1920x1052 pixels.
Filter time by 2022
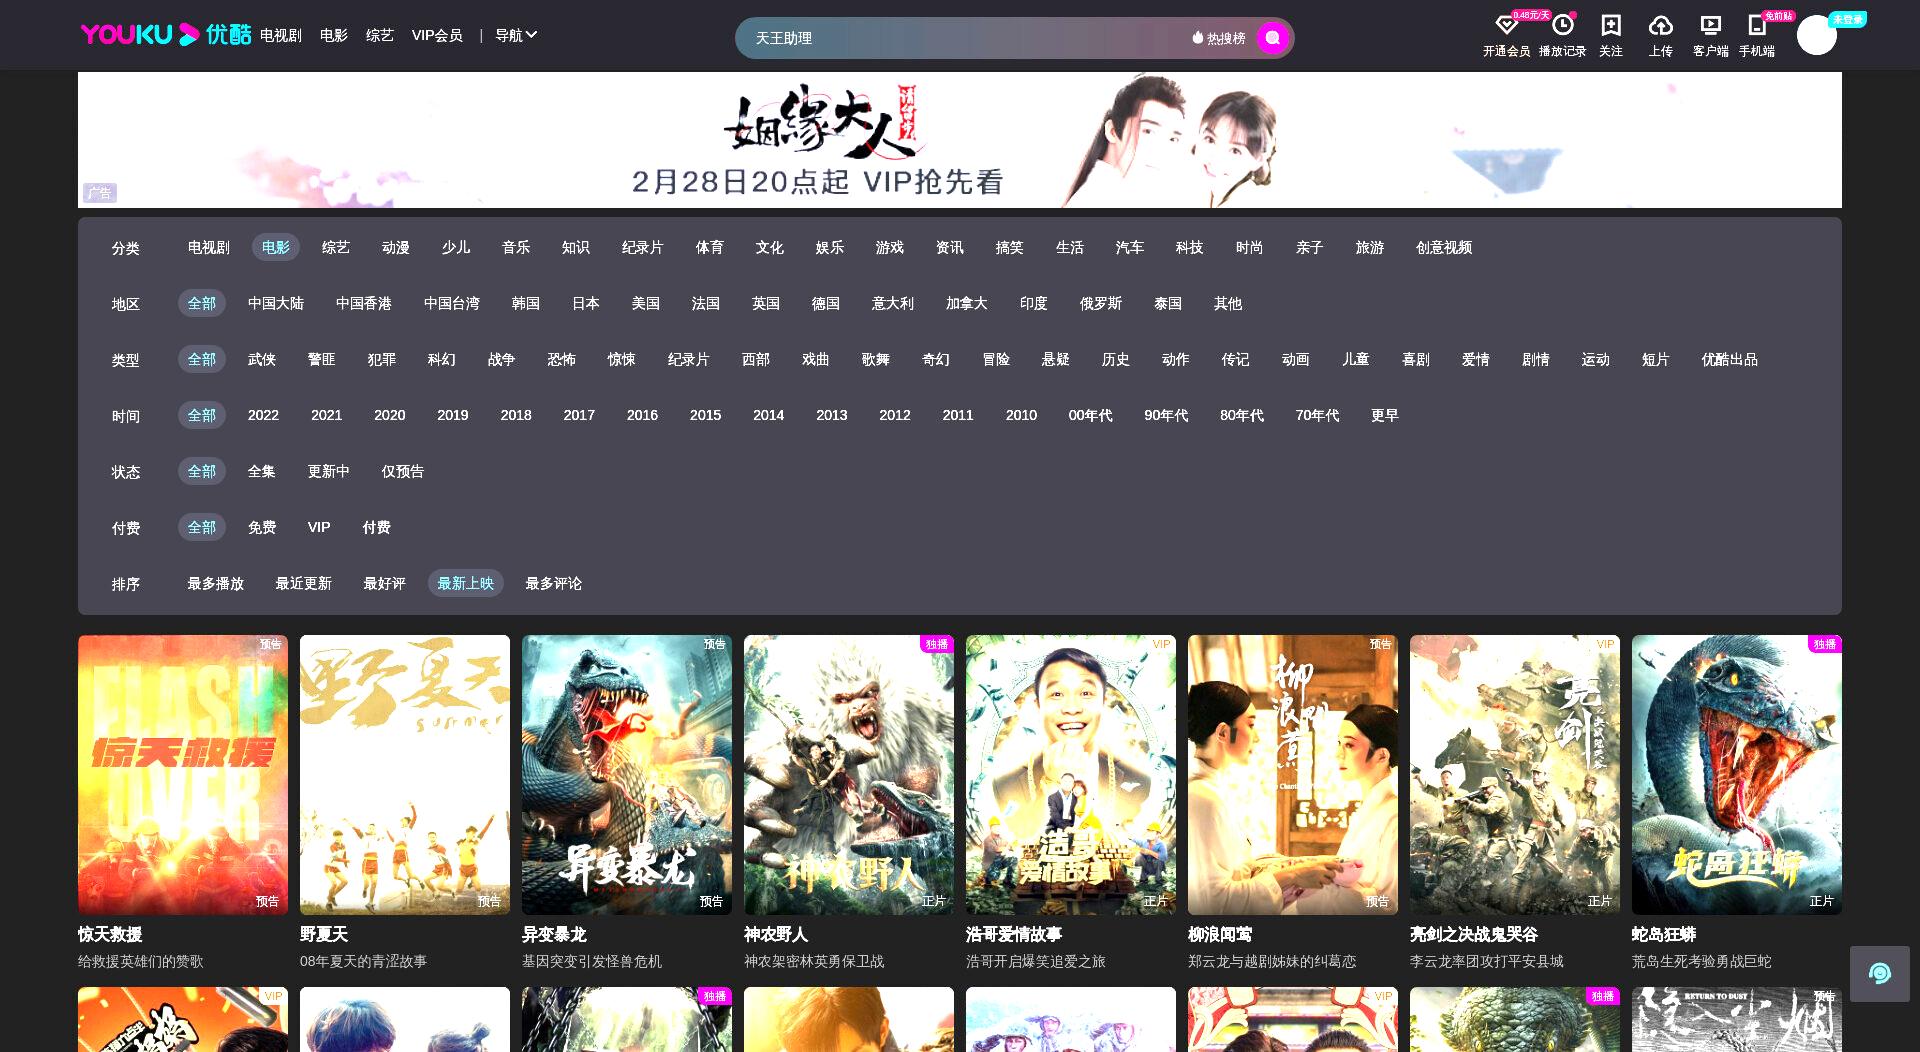click(263, 415)
